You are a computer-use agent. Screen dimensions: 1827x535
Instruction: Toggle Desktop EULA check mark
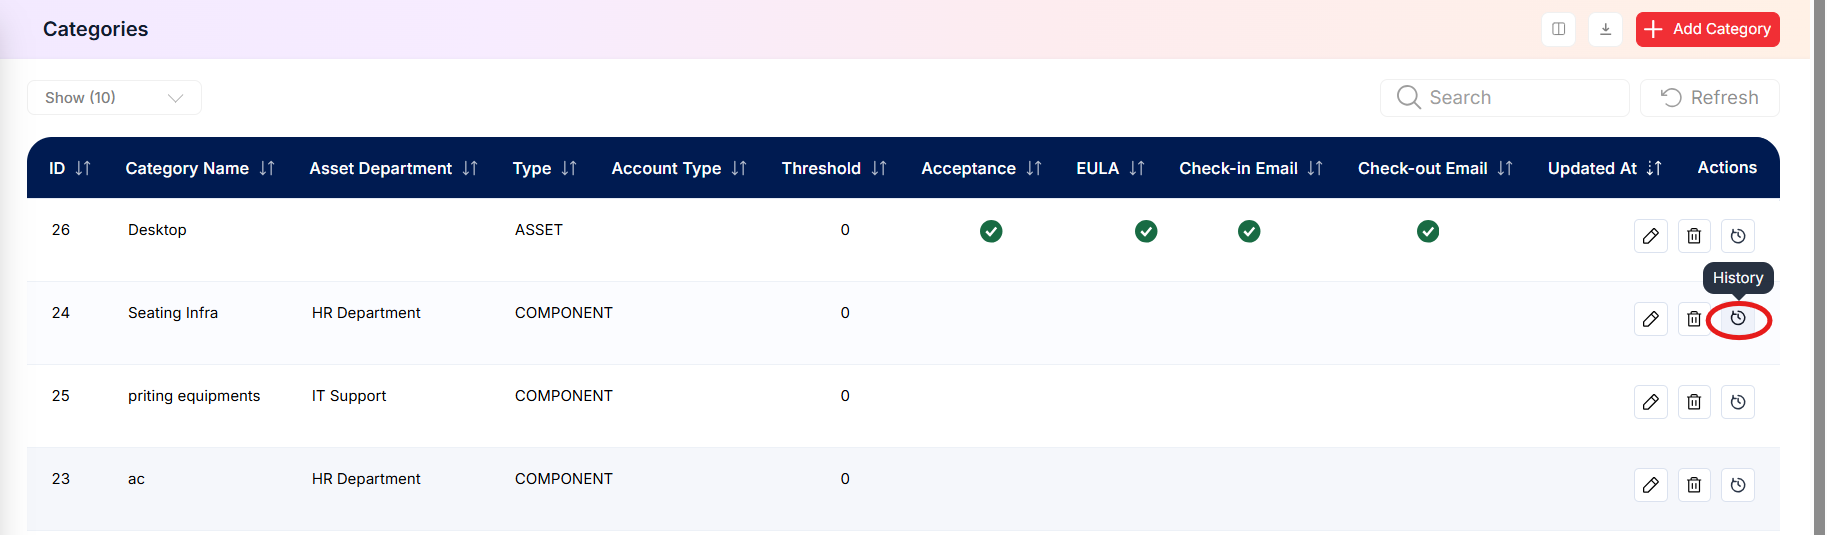point(1146,231)
